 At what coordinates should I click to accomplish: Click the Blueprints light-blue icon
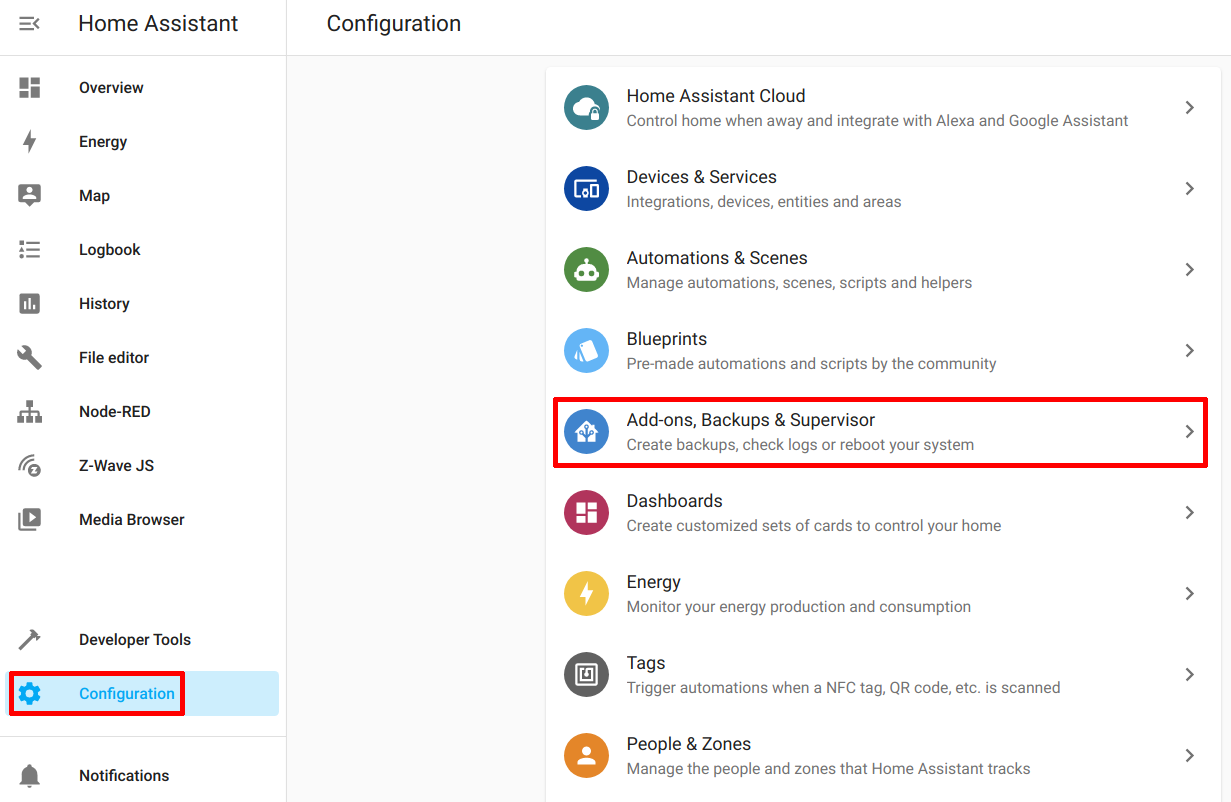tap(586, 351)
